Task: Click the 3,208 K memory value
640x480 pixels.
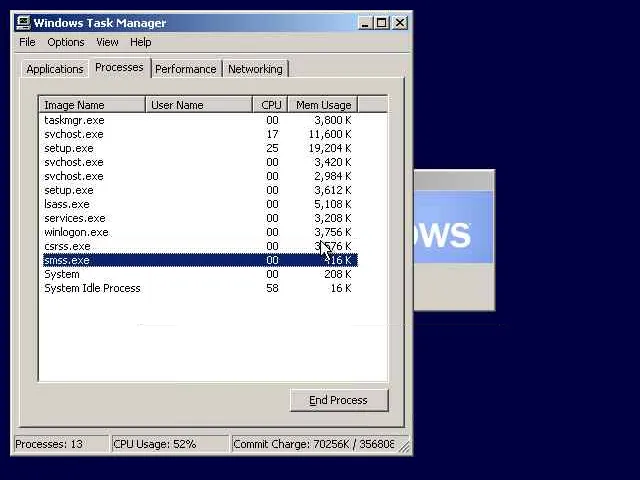Action: tap(332, 218)
